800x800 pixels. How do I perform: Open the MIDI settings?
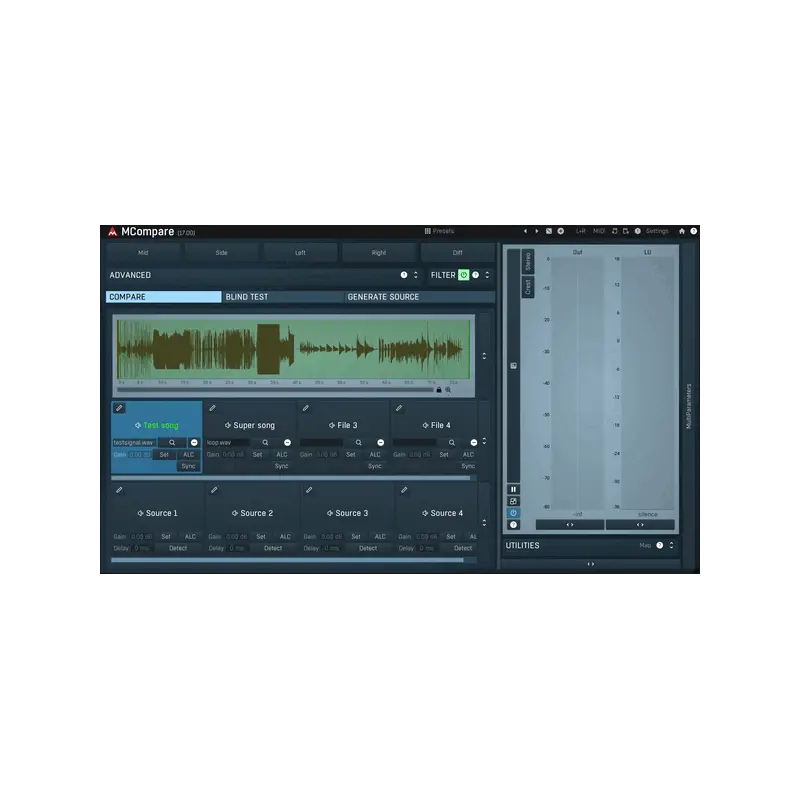coord(599,231)
